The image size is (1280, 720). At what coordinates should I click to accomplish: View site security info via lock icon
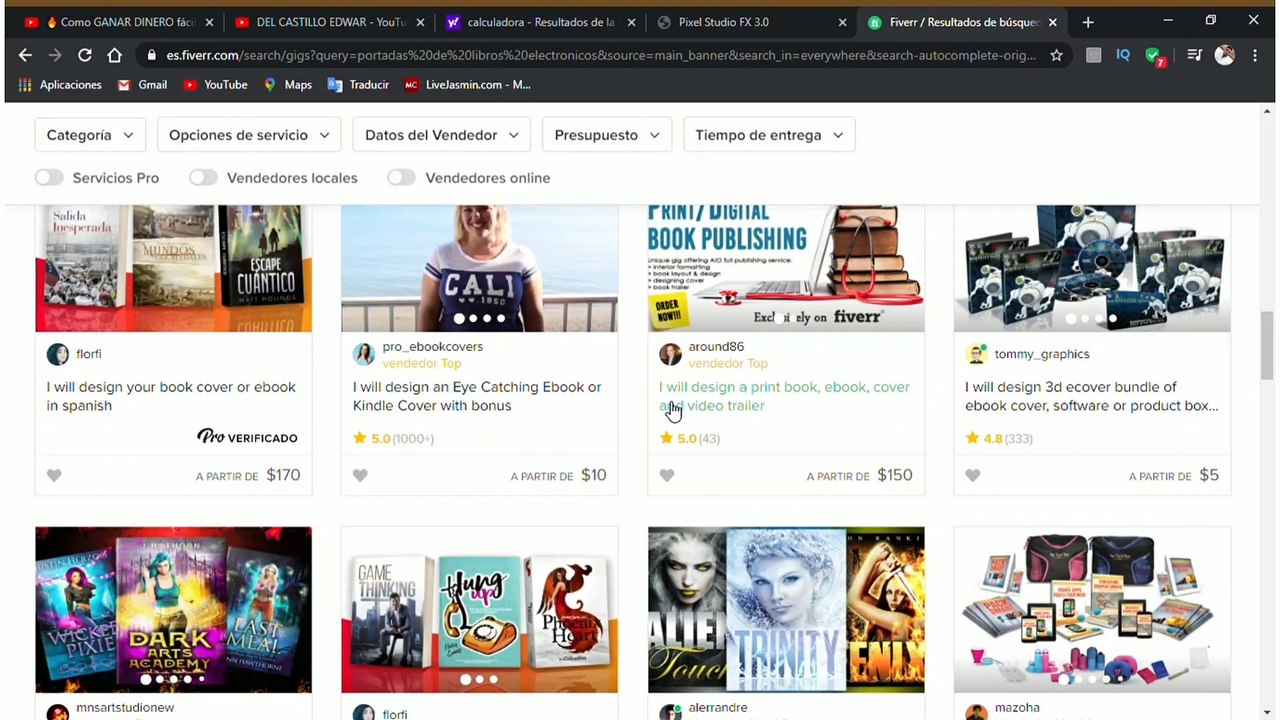tap(151, 55)
